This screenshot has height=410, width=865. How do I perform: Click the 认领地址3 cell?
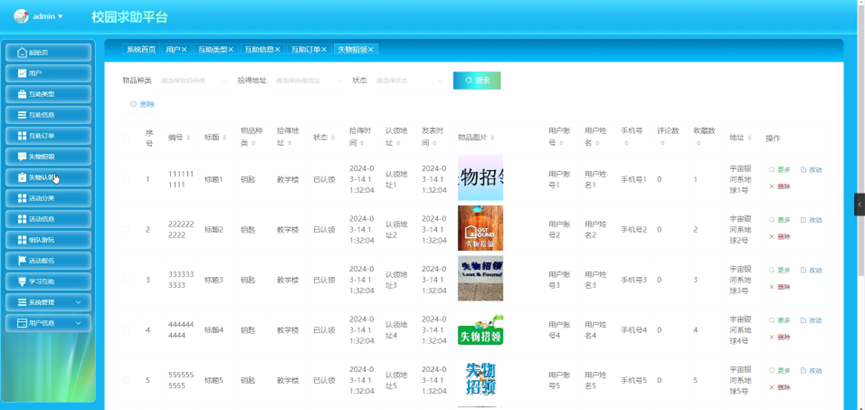point(398,280)
